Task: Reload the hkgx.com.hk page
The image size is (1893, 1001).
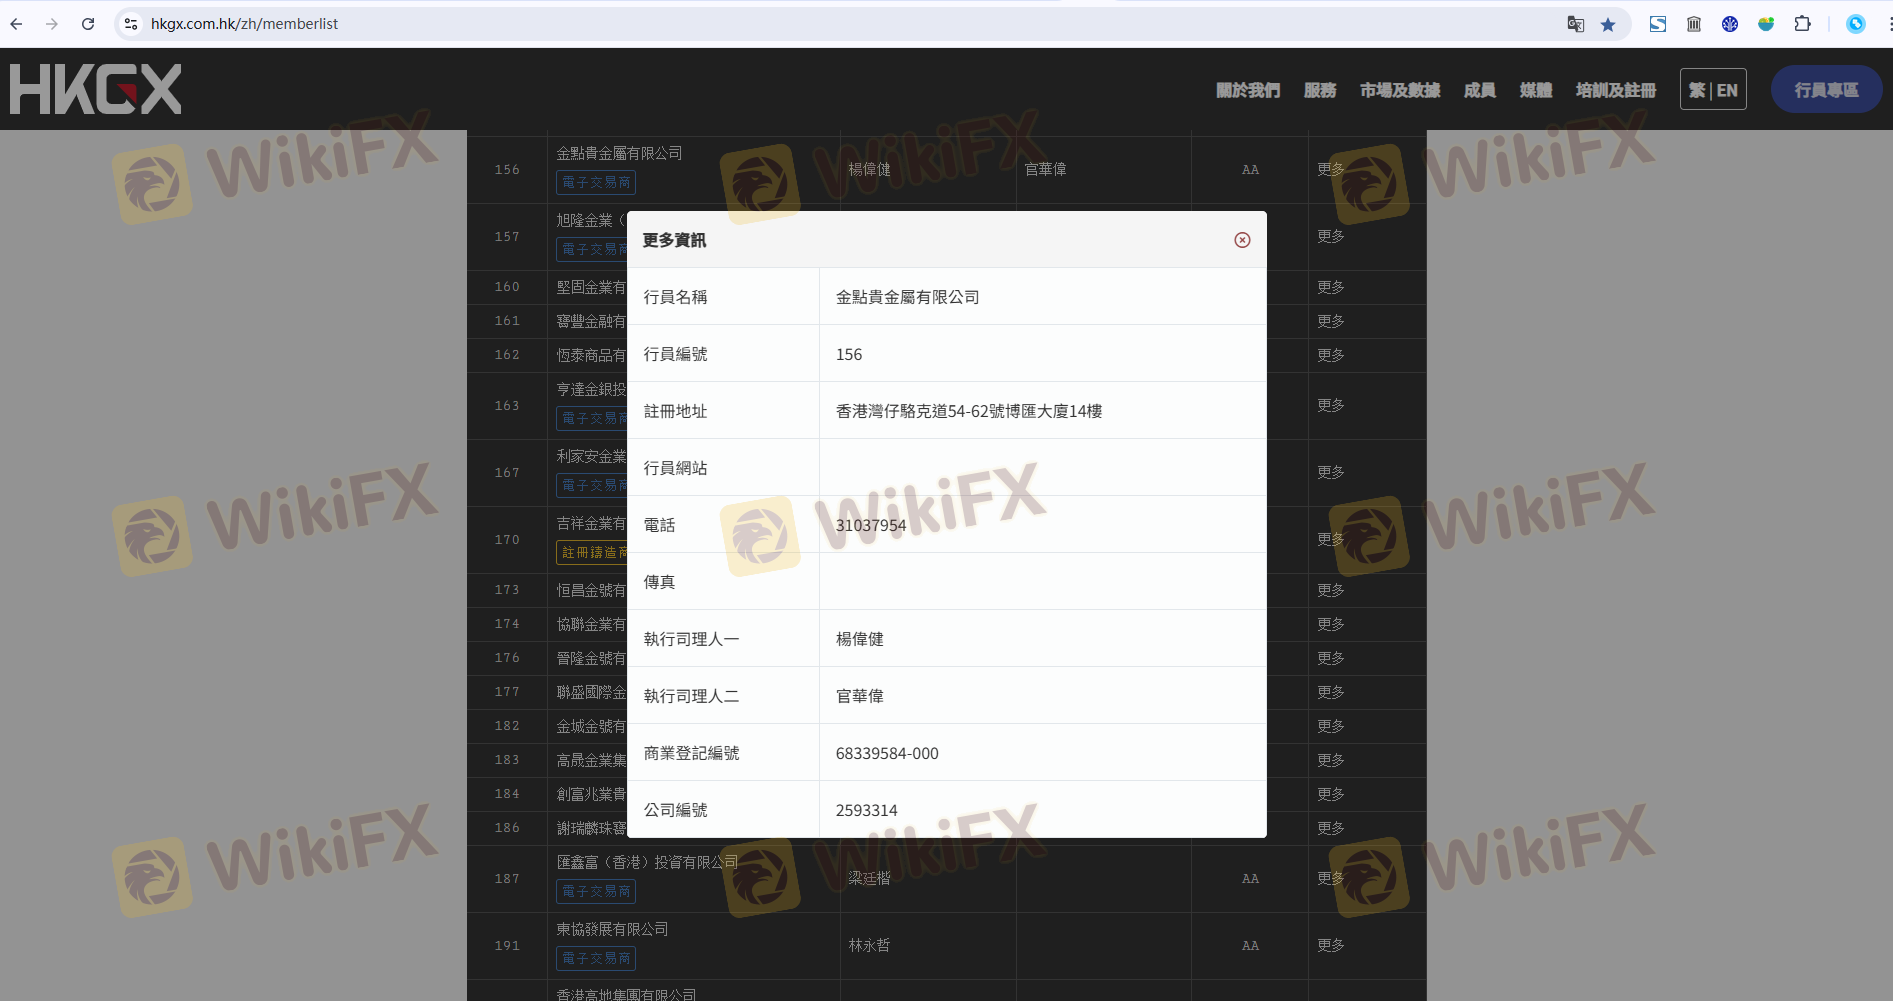Action: 88,24
